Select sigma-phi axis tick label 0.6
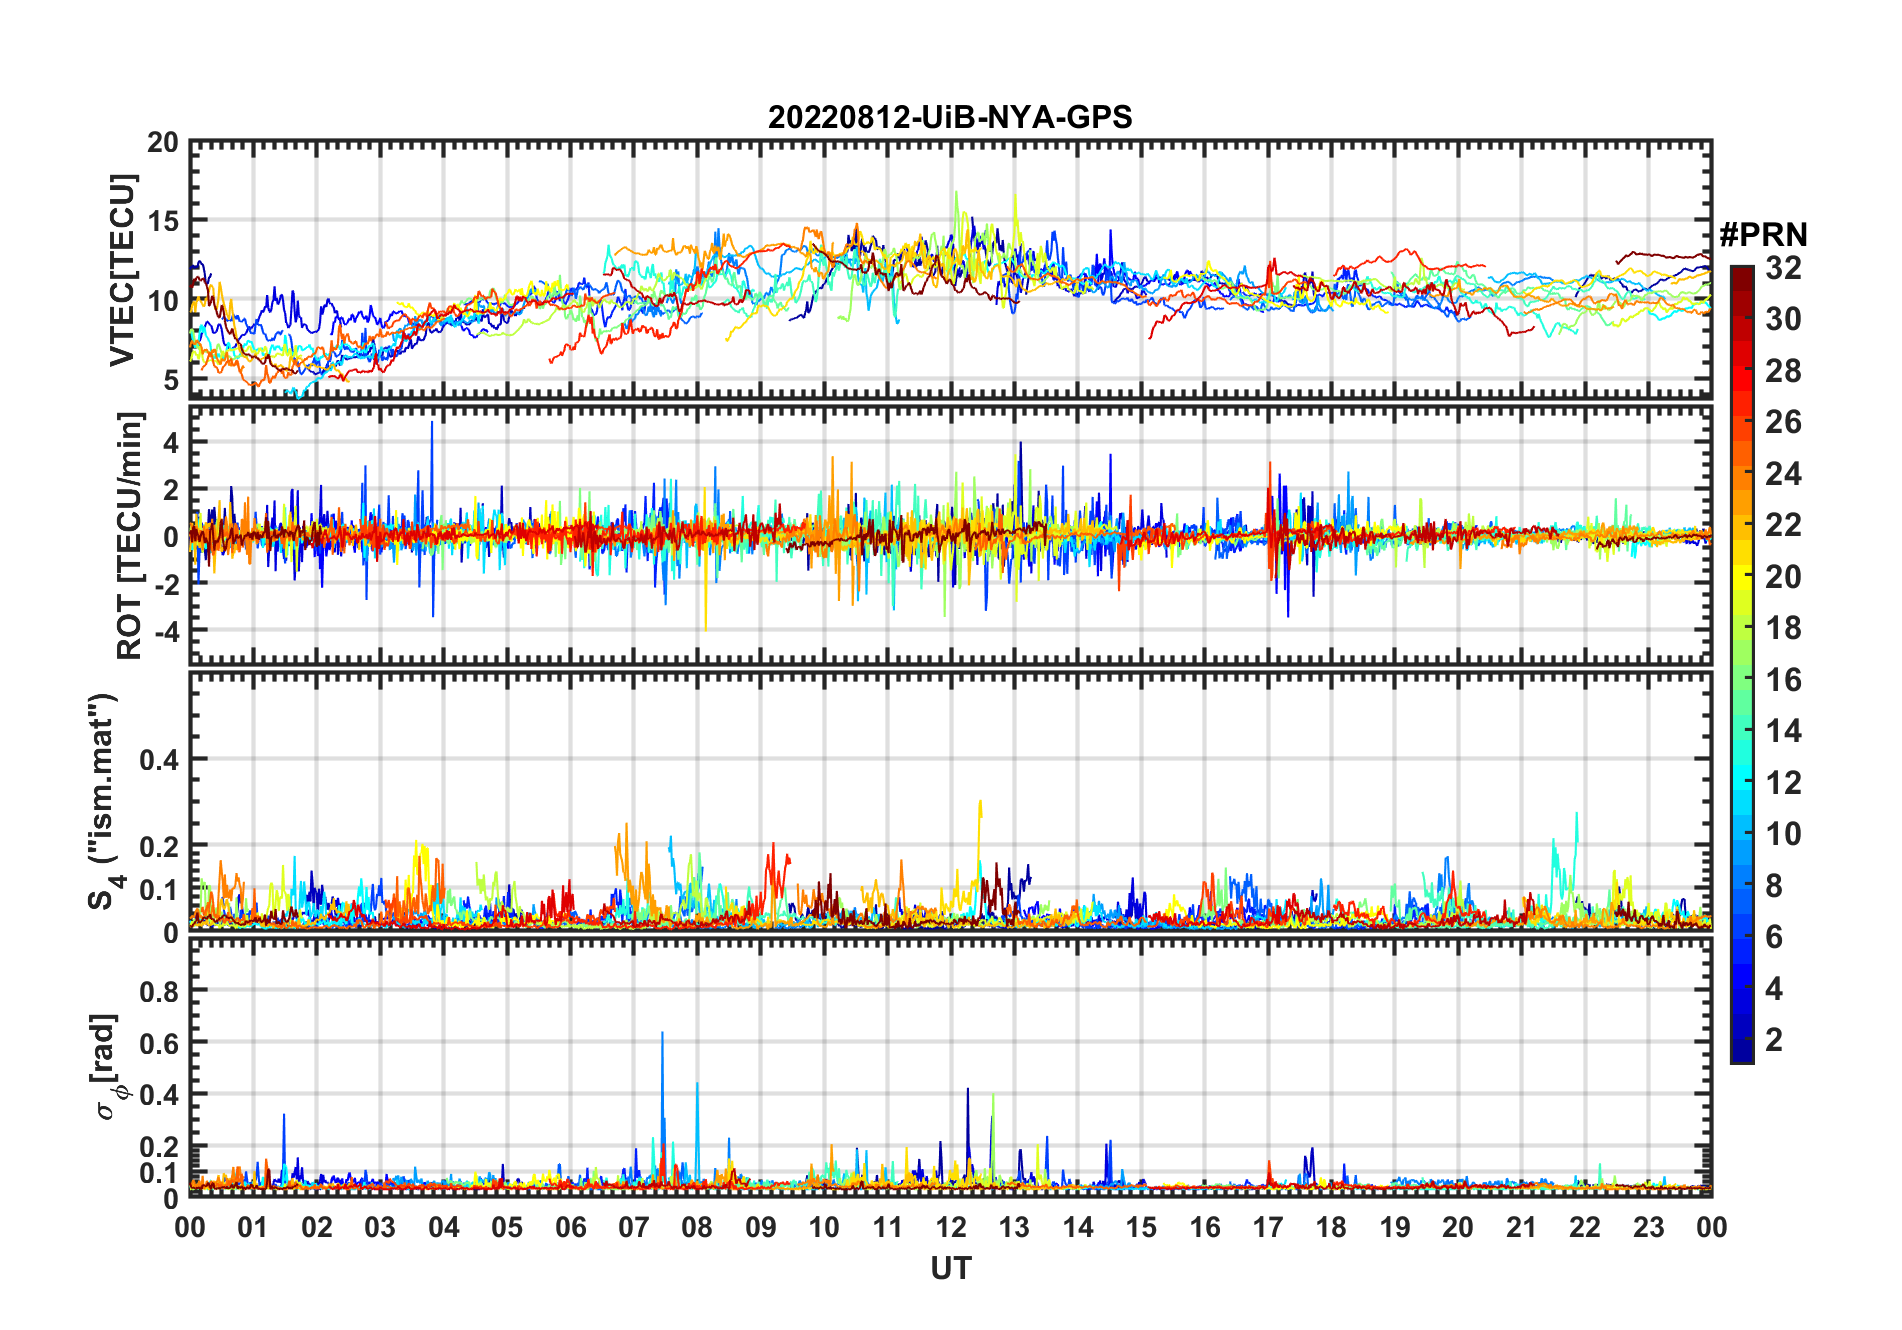The height and width of the screenshot is (1330, 1902). point(159,1043)
